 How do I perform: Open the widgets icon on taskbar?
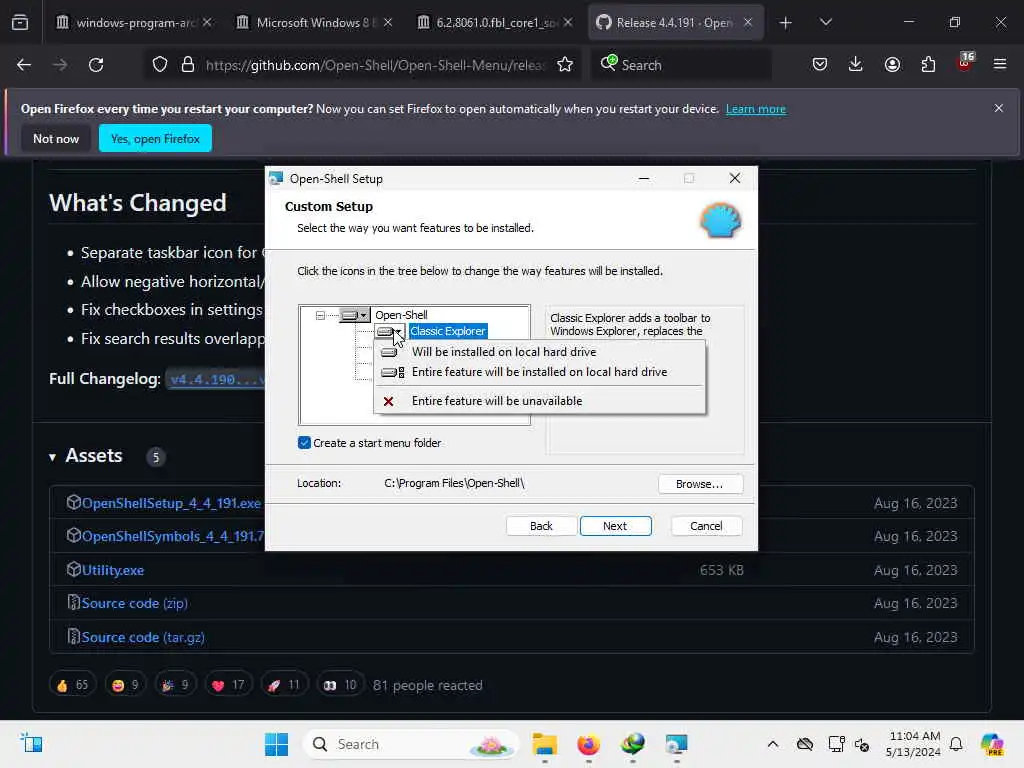(x=31, y=743)
